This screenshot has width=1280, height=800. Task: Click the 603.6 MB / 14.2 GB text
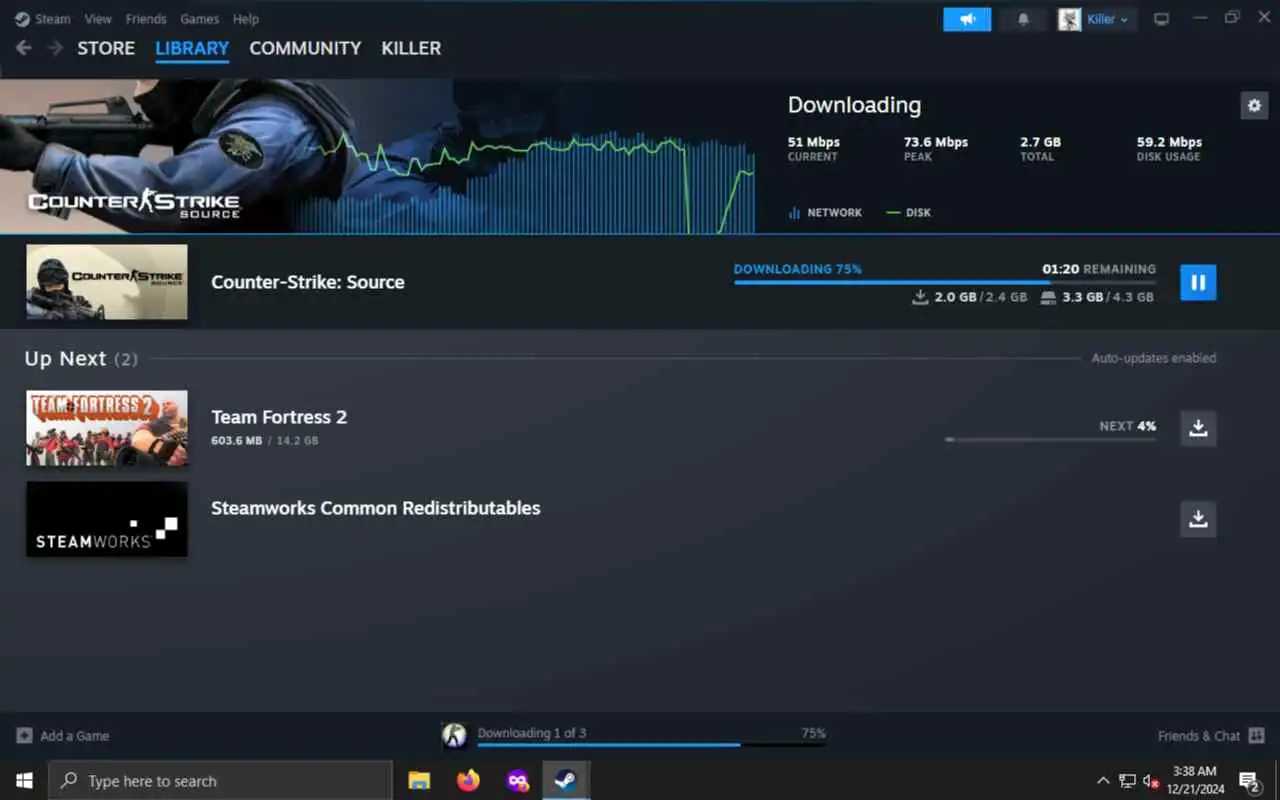[x=265, y=441]
